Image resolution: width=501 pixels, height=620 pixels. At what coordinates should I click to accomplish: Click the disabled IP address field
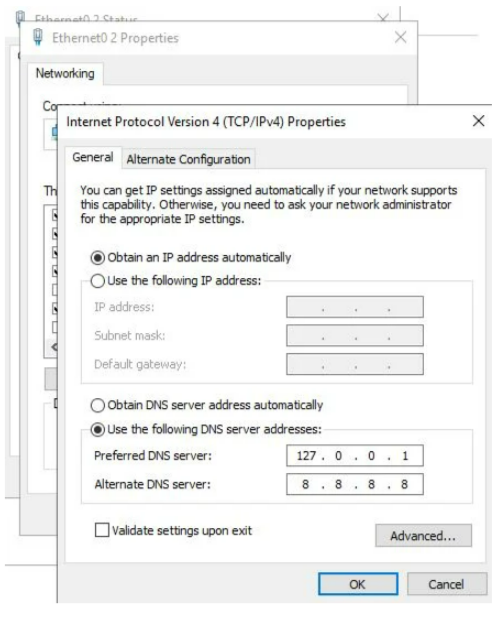355,307
